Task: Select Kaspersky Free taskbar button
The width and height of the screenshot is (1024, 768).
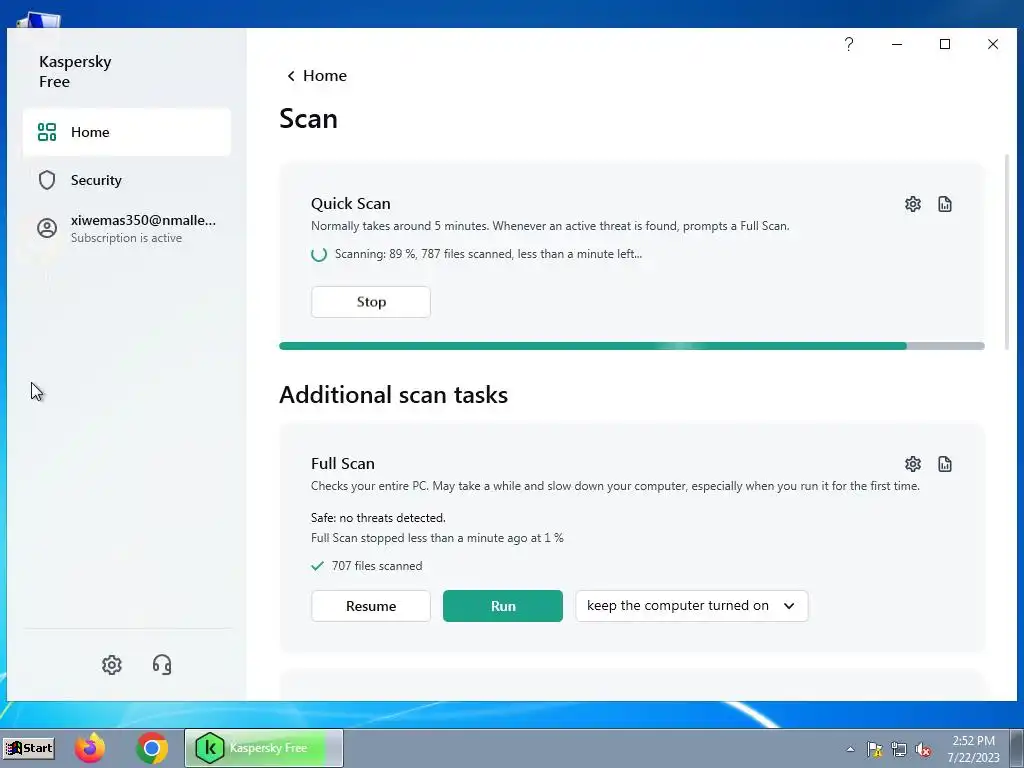Action: point(264,748)
